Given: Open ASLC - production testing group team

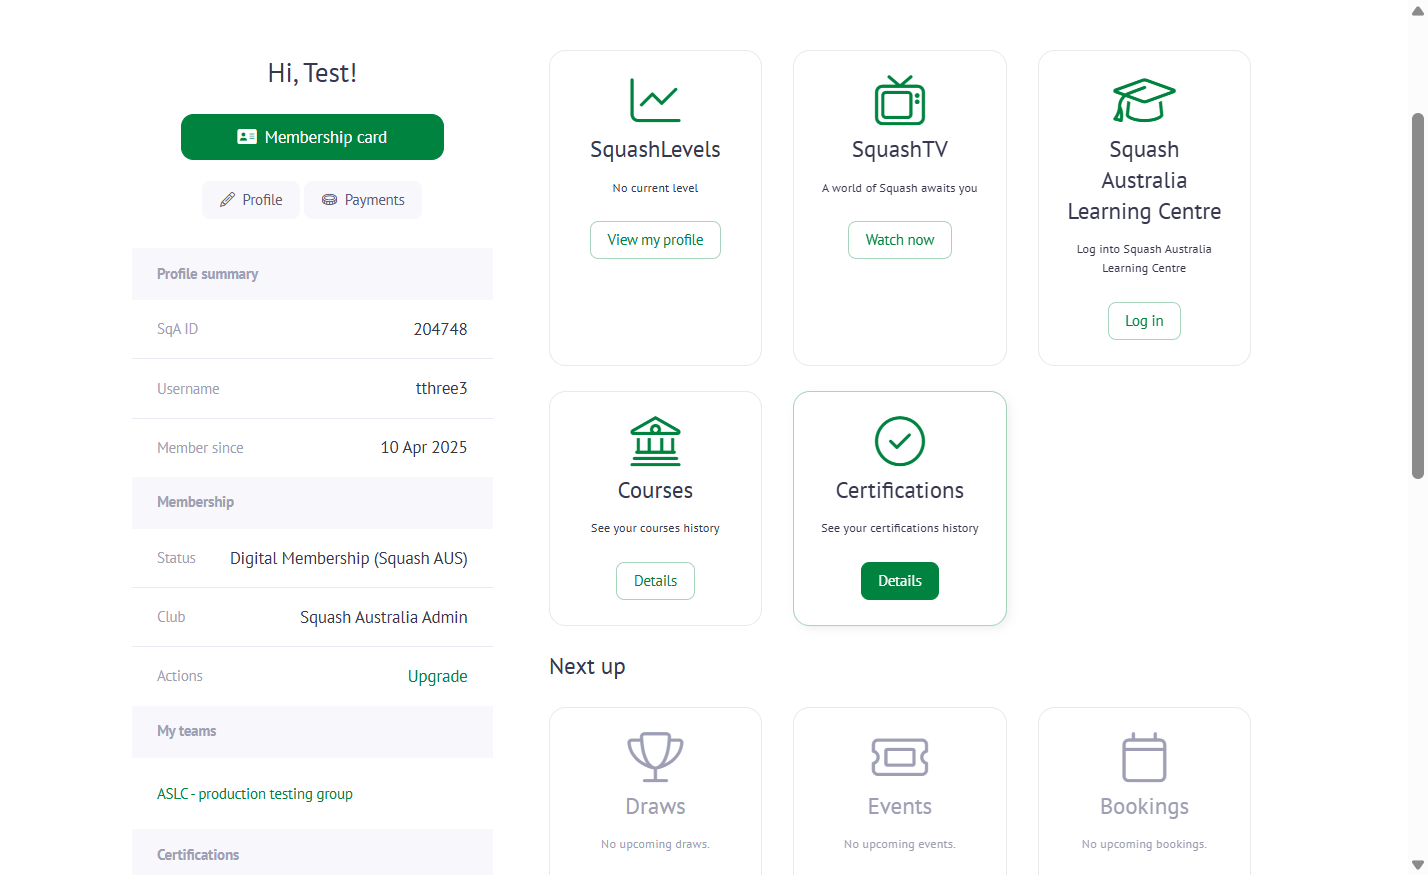Looking at the screenshot, I should tap(255, 794).
